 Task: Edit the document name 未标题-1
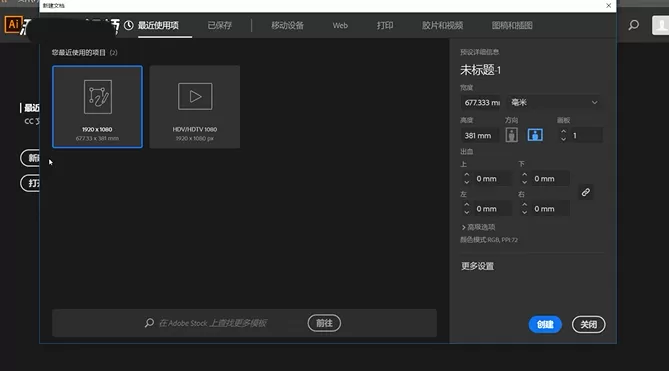click(x=480, y=70)
